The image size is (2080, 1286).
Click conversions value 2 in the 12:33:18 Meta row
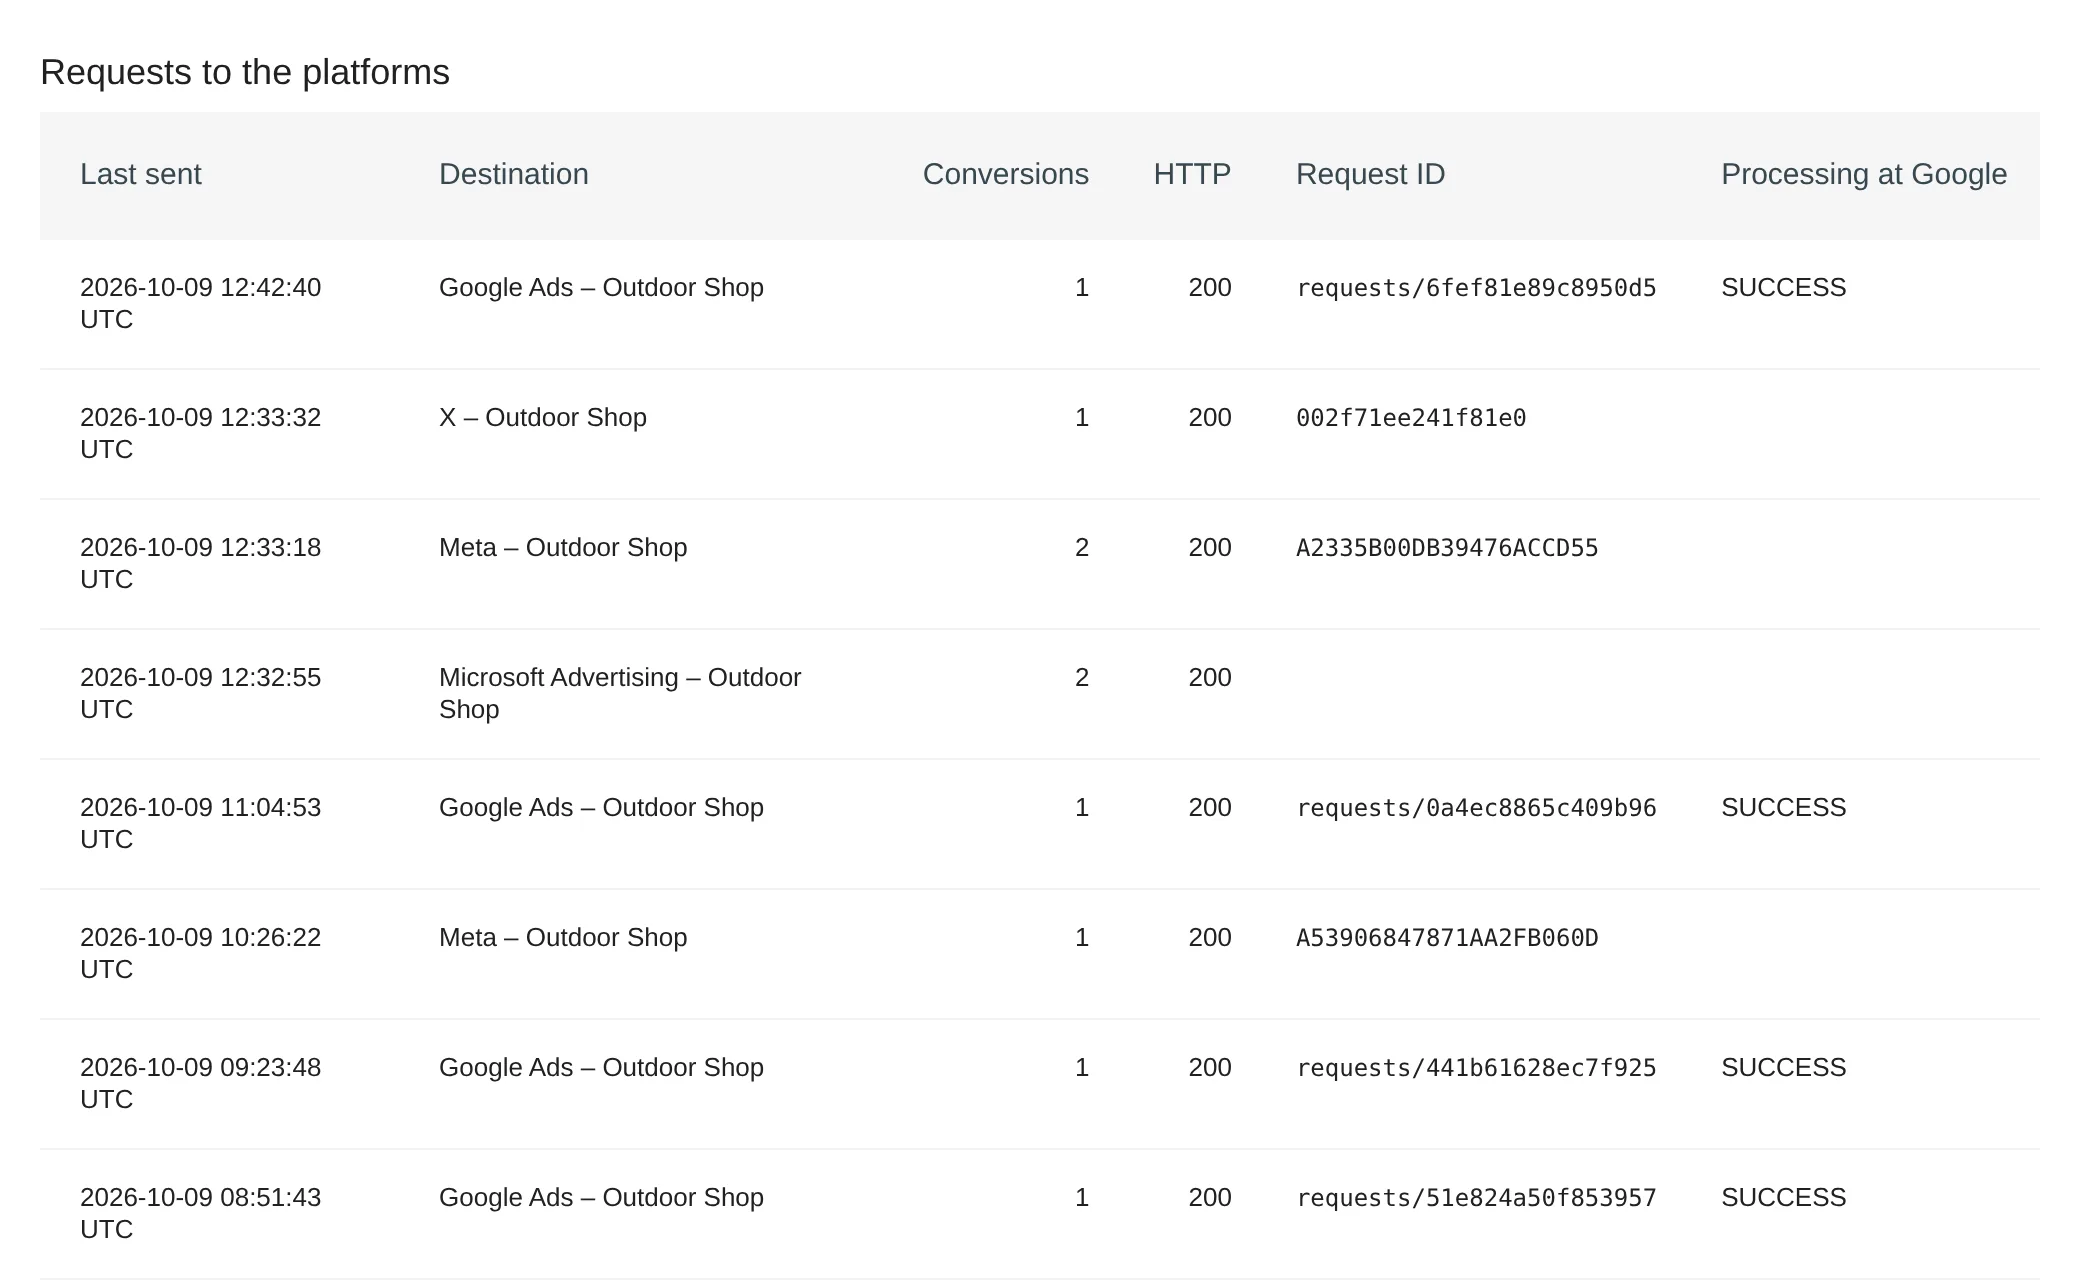(1081, 547)
